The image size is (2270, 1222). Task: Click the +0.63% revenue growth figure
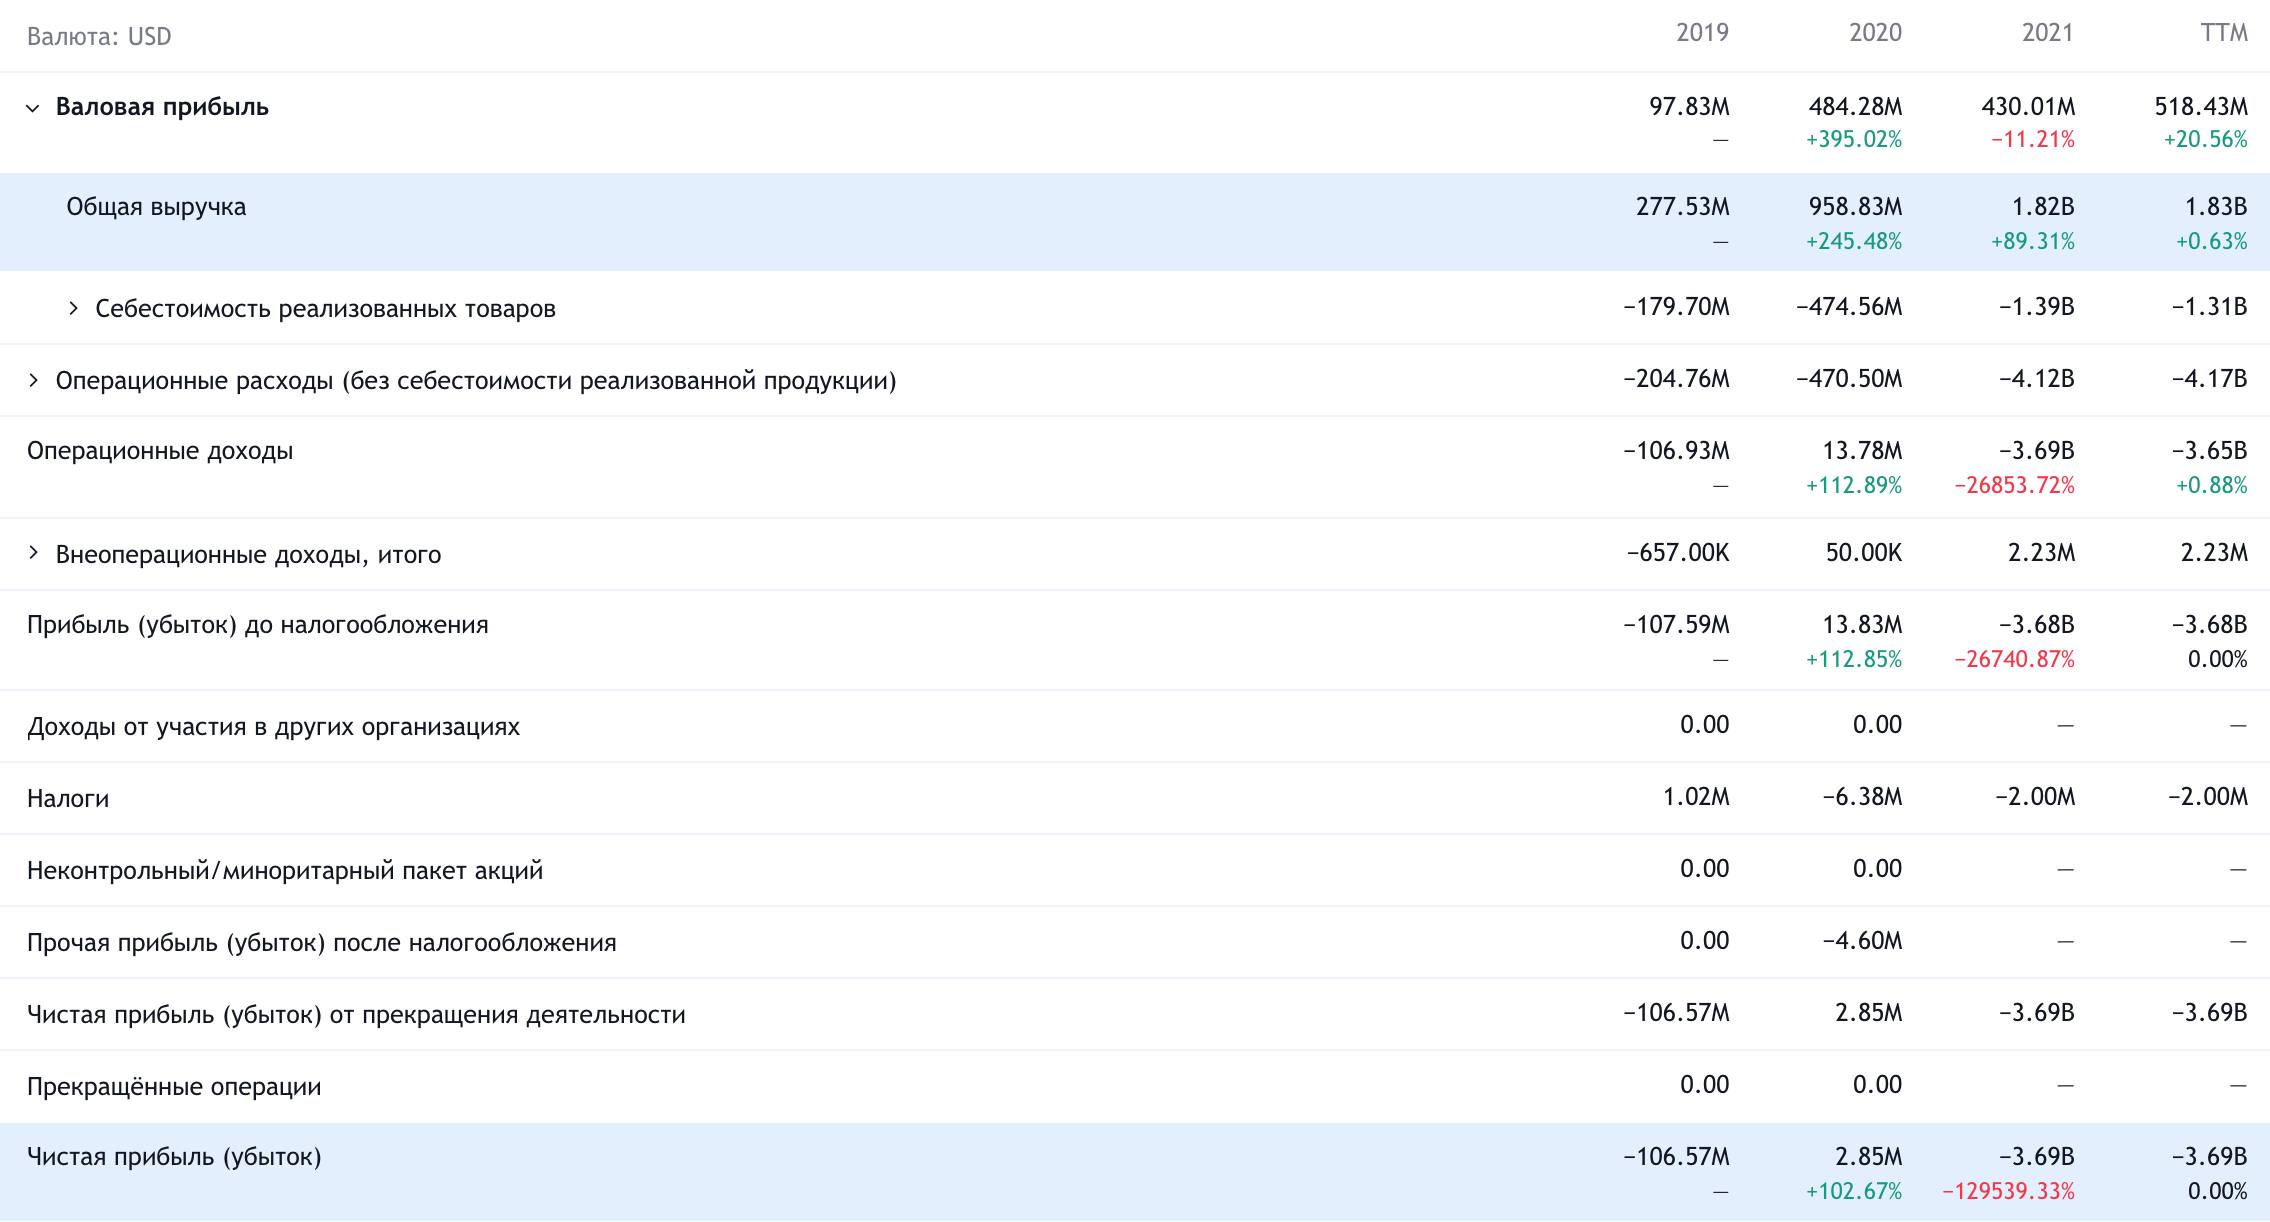click(x=2211, y=242)
